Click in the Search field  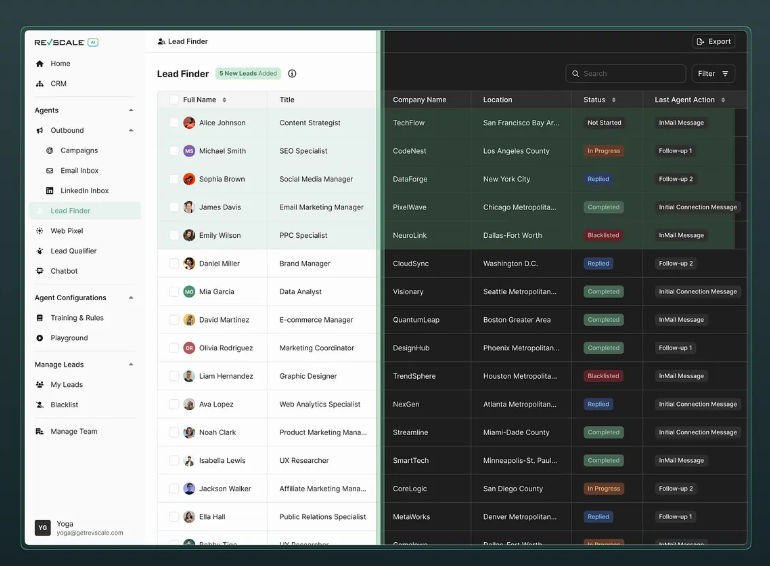click(x=625, y=74)
